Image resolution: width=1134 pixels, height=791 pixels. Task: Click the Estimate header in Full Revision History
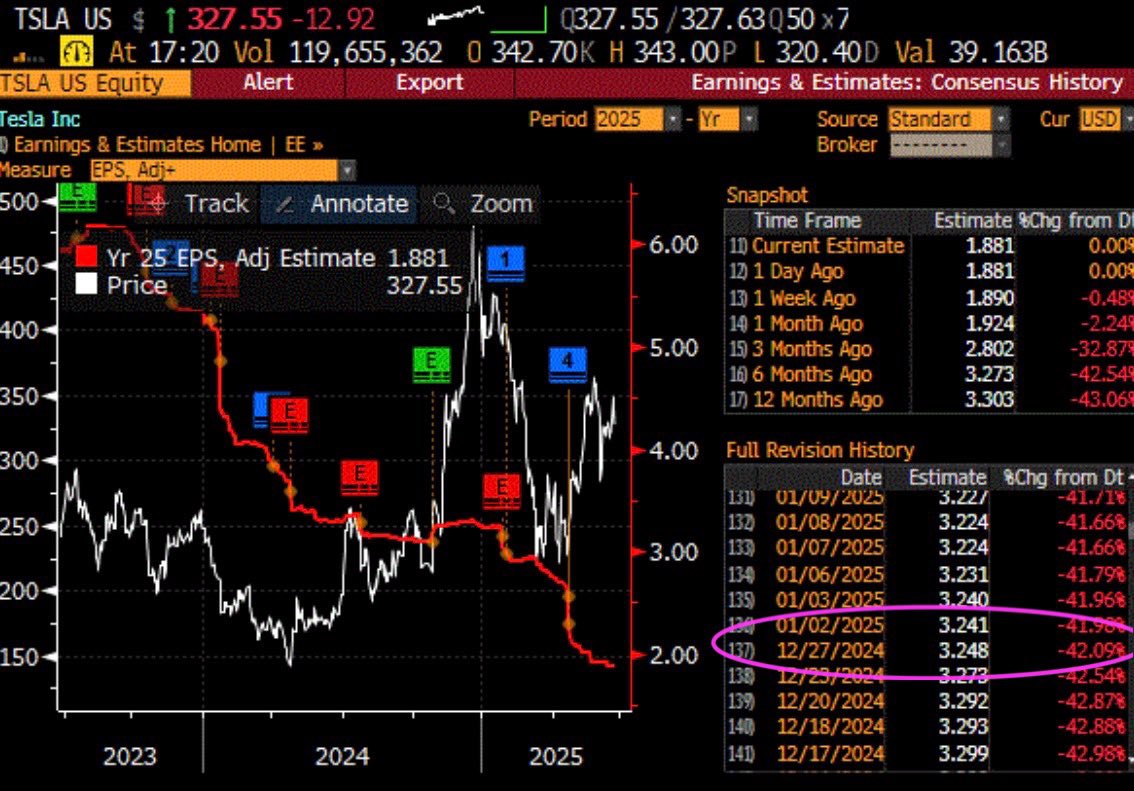(947, 477)
